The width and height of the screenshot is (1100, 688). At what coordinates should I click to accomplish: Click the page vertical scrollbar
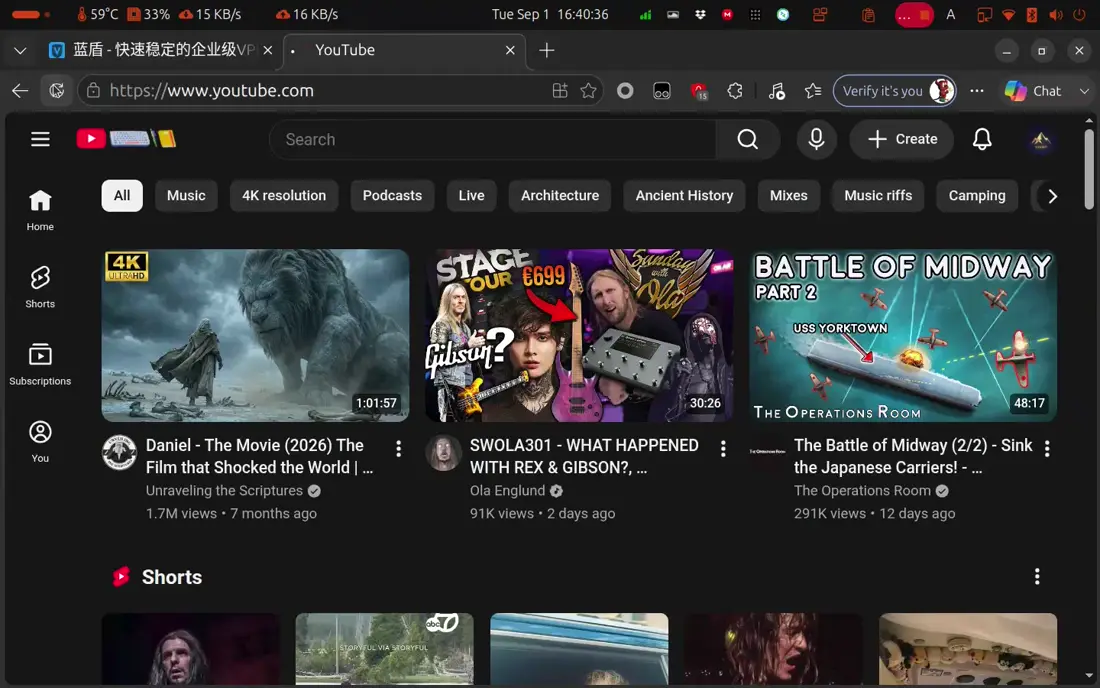point(1089,168)
